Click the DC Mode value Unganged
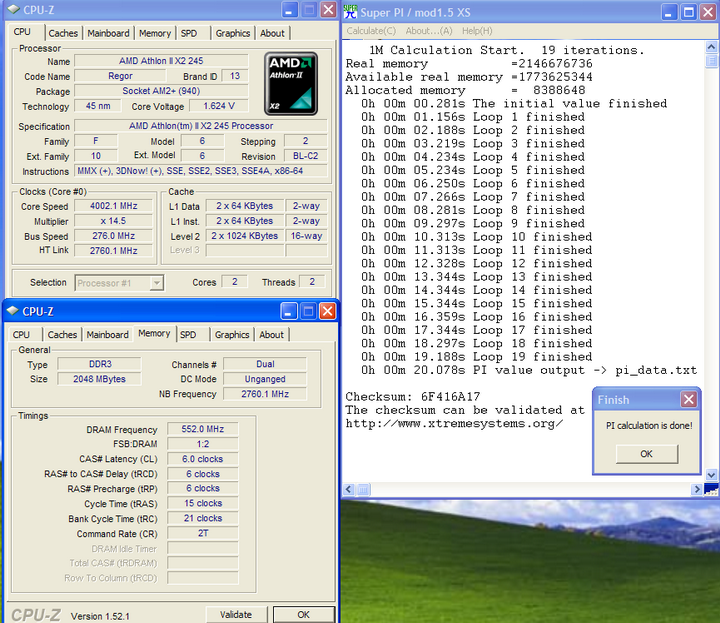 pos(265,379)
